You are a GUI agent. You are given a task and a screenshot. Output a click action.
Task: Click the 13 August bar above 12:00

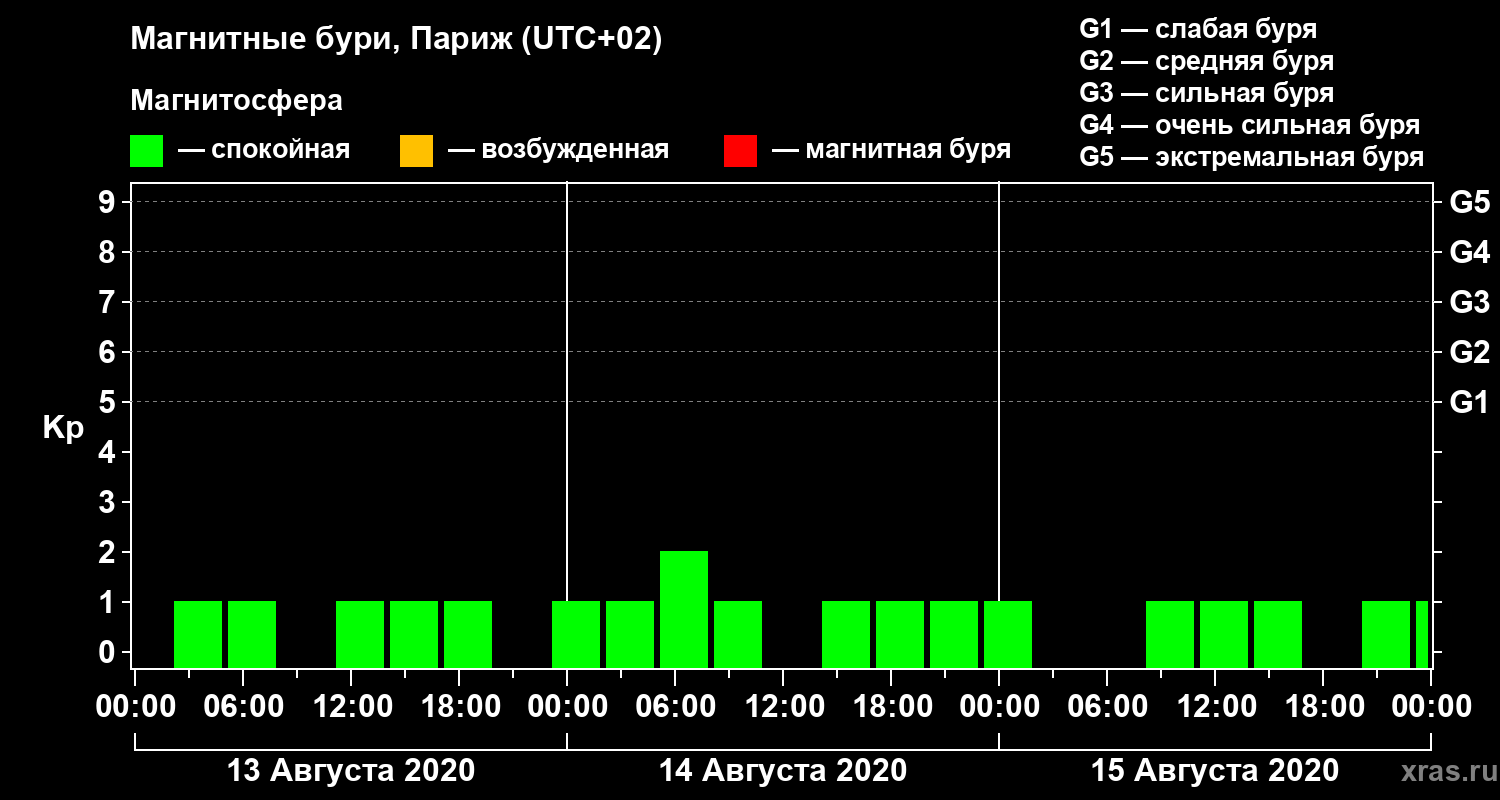click(x=360, y=634)
